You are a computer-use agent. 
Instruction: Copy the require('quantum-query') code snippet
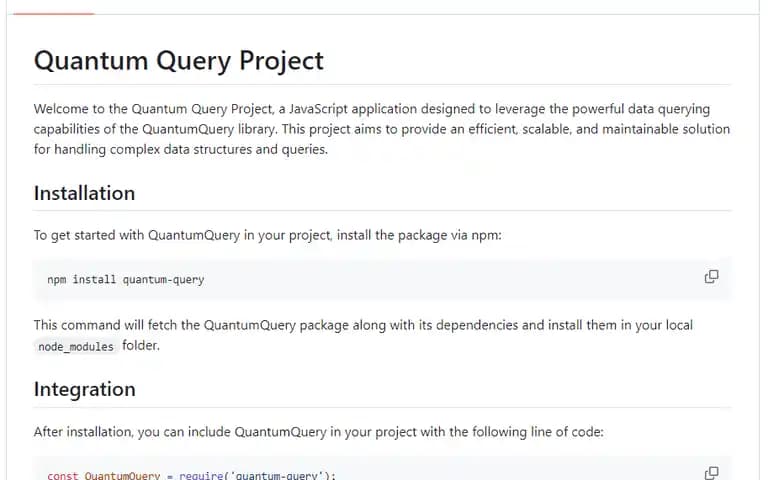[711, 473]
